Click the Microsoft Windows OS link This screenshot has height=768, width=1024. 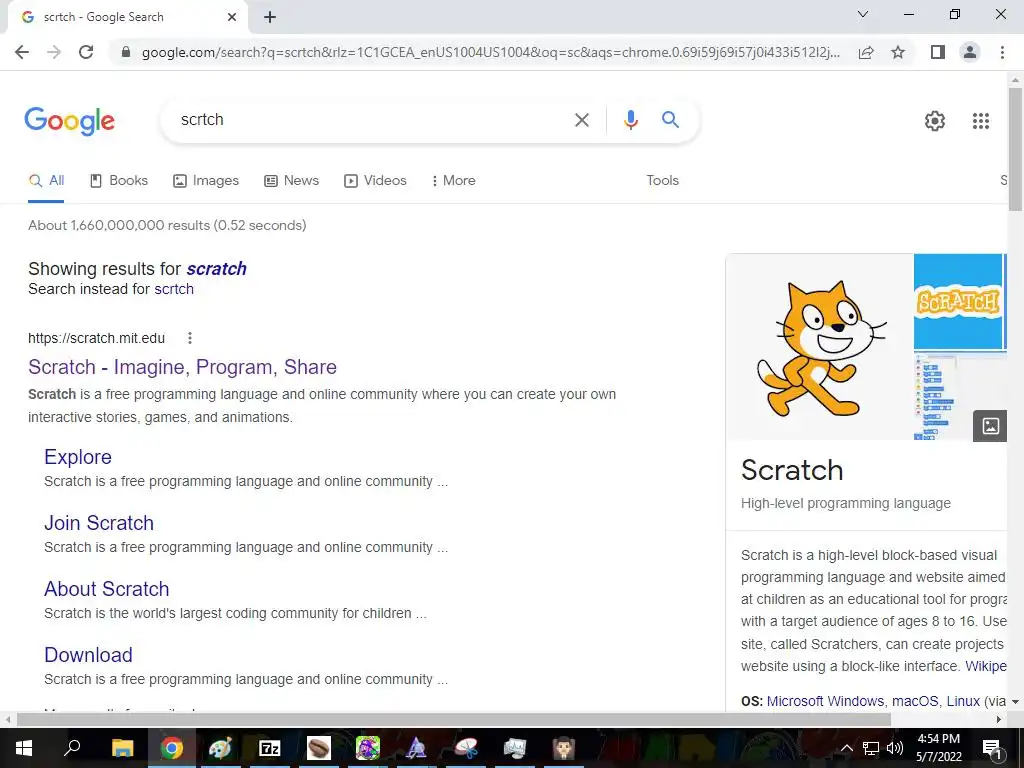825,701
